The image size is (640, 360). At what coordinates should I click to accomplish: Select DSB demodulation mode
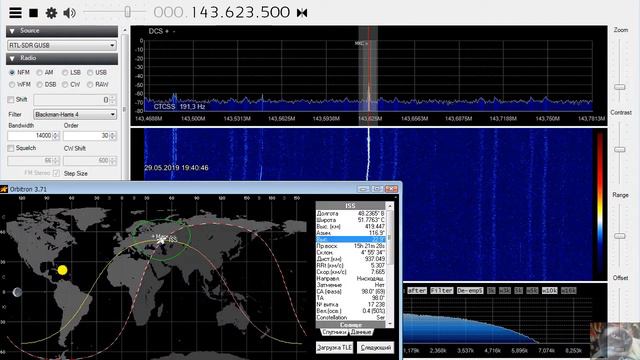[46, 84]
